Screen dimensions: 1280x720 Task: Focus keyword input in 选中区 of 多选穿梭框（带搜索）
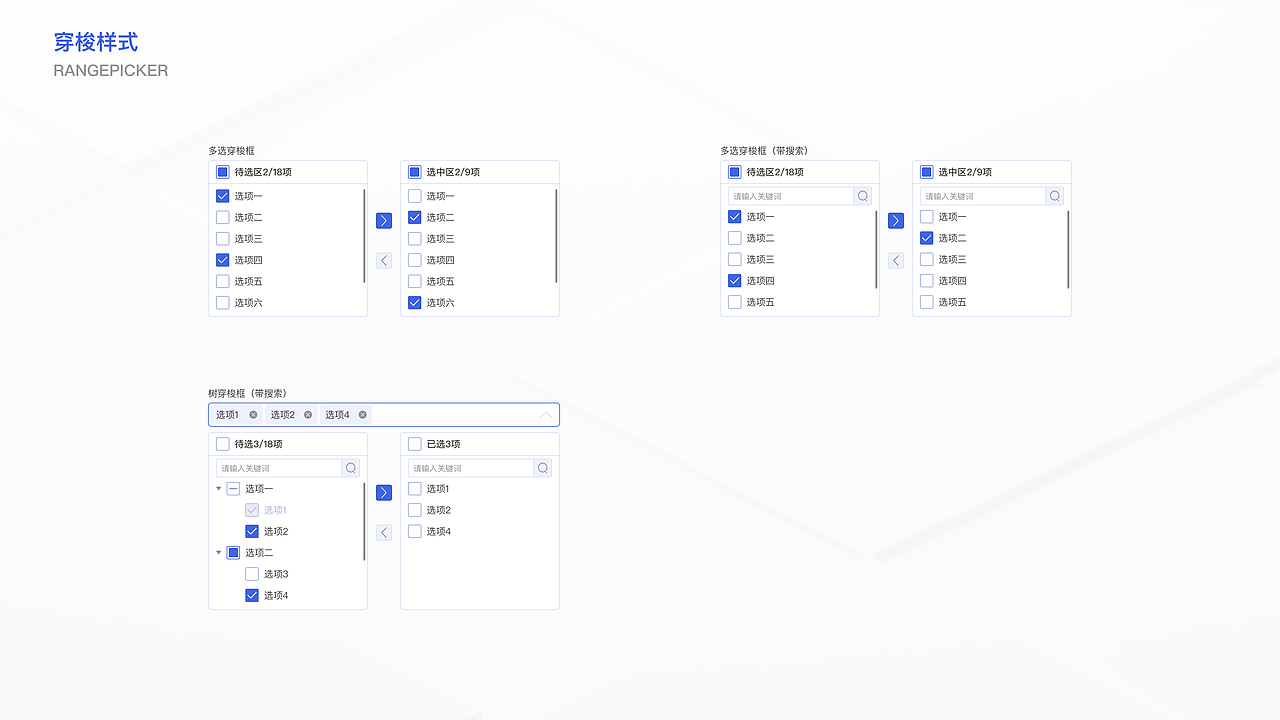coord(983,196)
